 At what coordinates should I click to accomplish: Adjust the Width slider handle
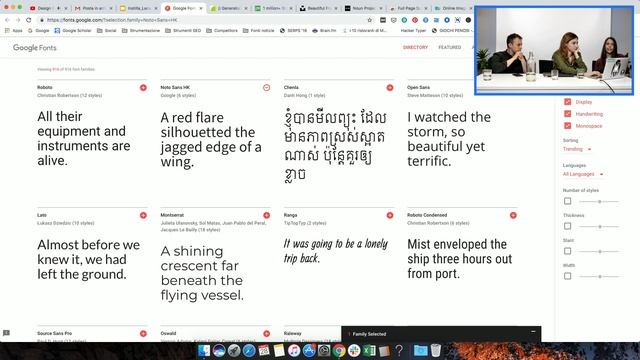coord(600,276)
